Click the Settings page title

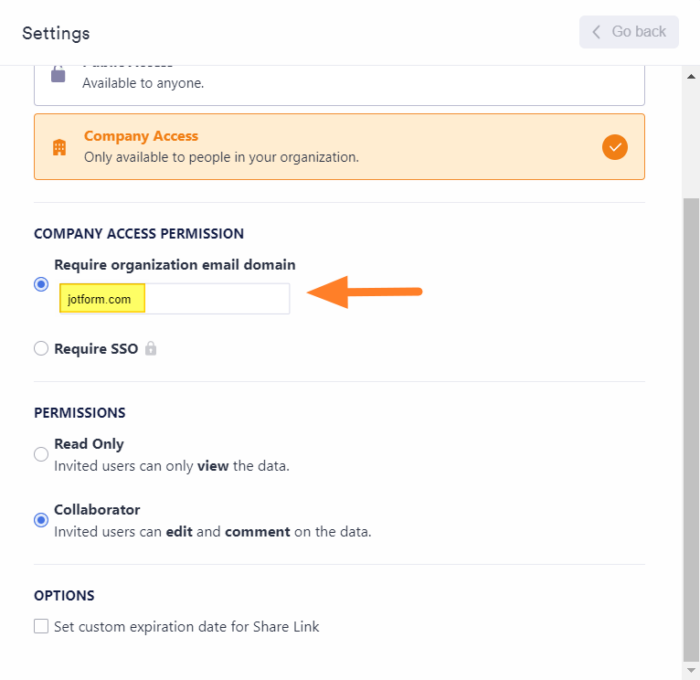56,34
